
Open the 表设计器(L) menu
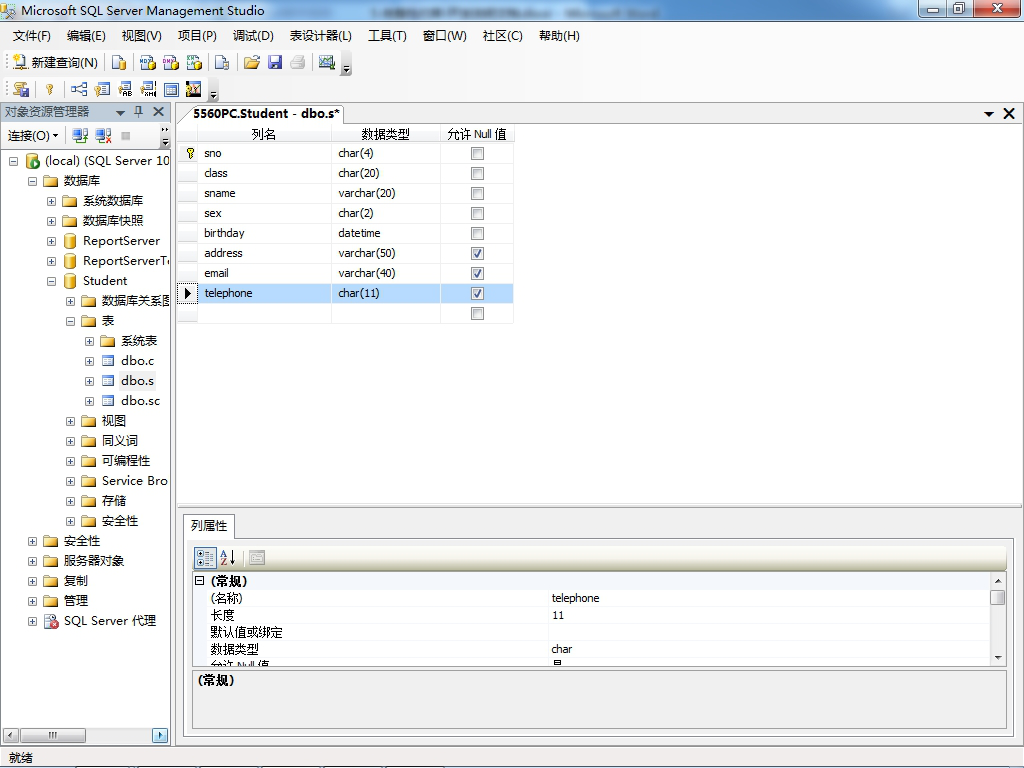tap(321, 36)
